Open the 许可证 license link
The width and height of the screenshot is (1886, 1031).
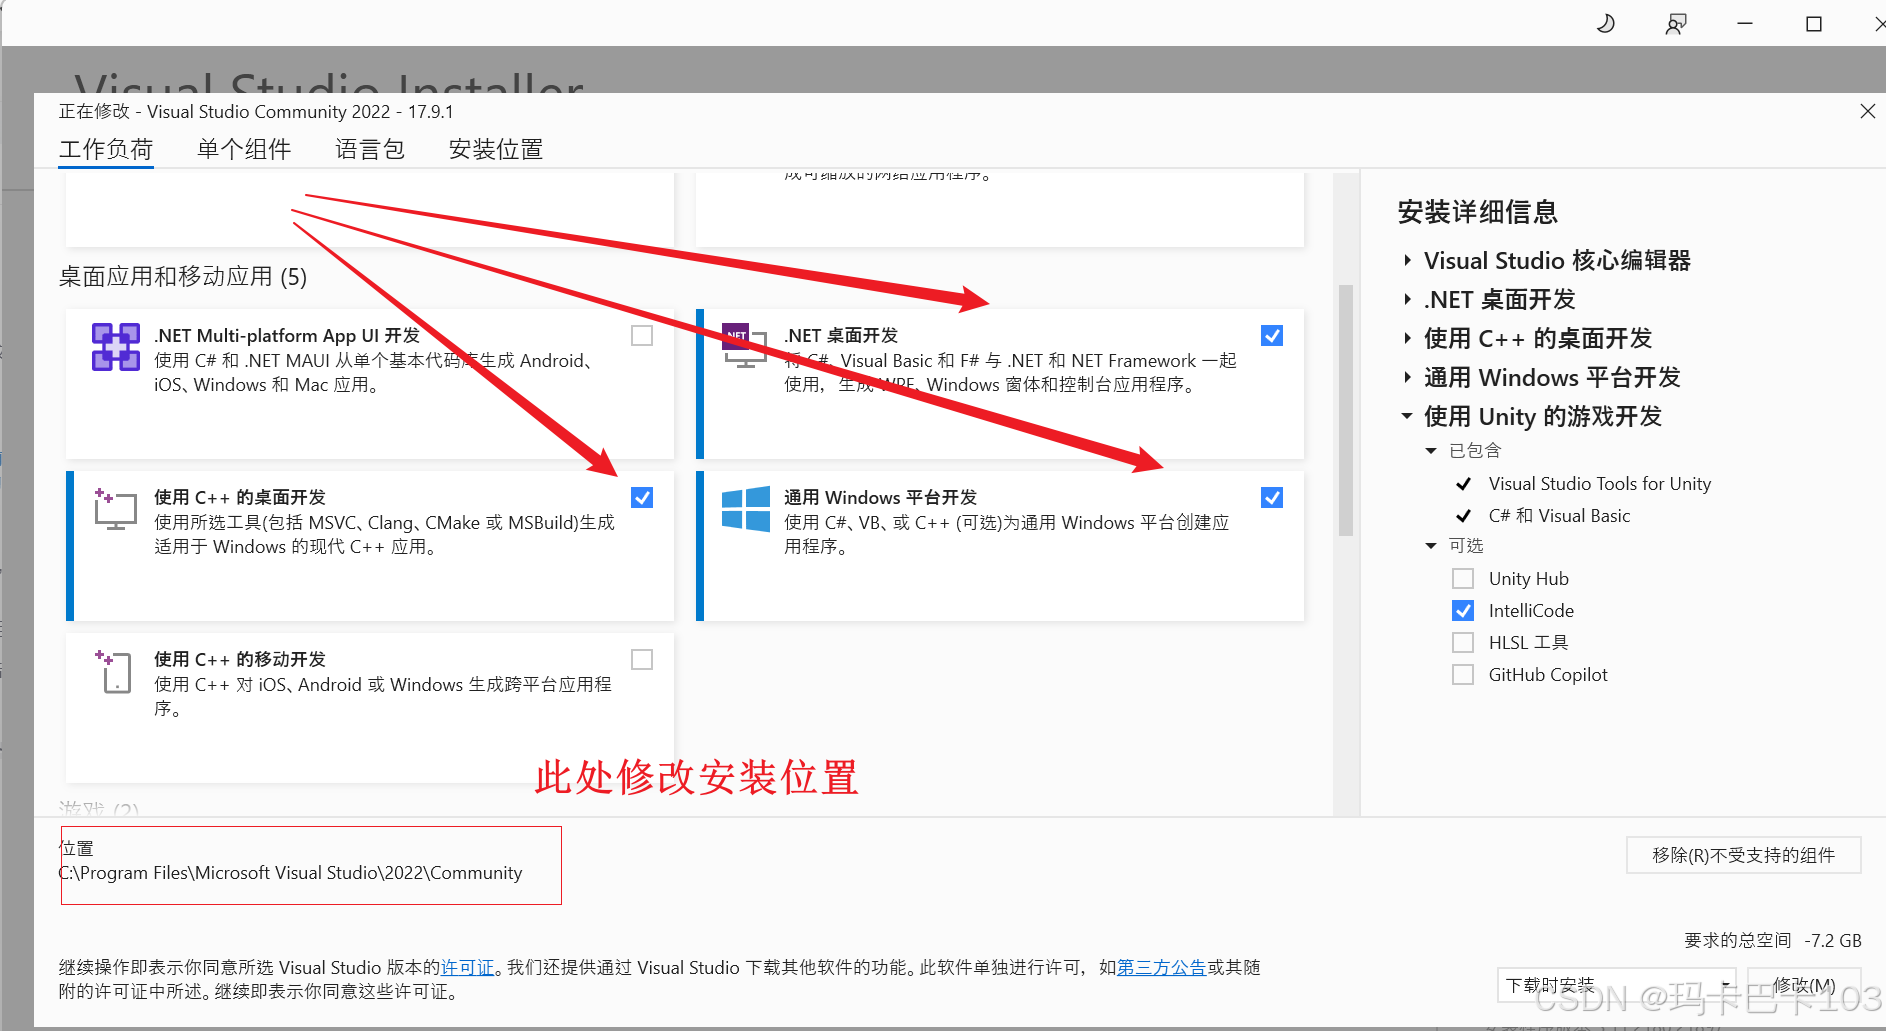[x=467, y=968]
